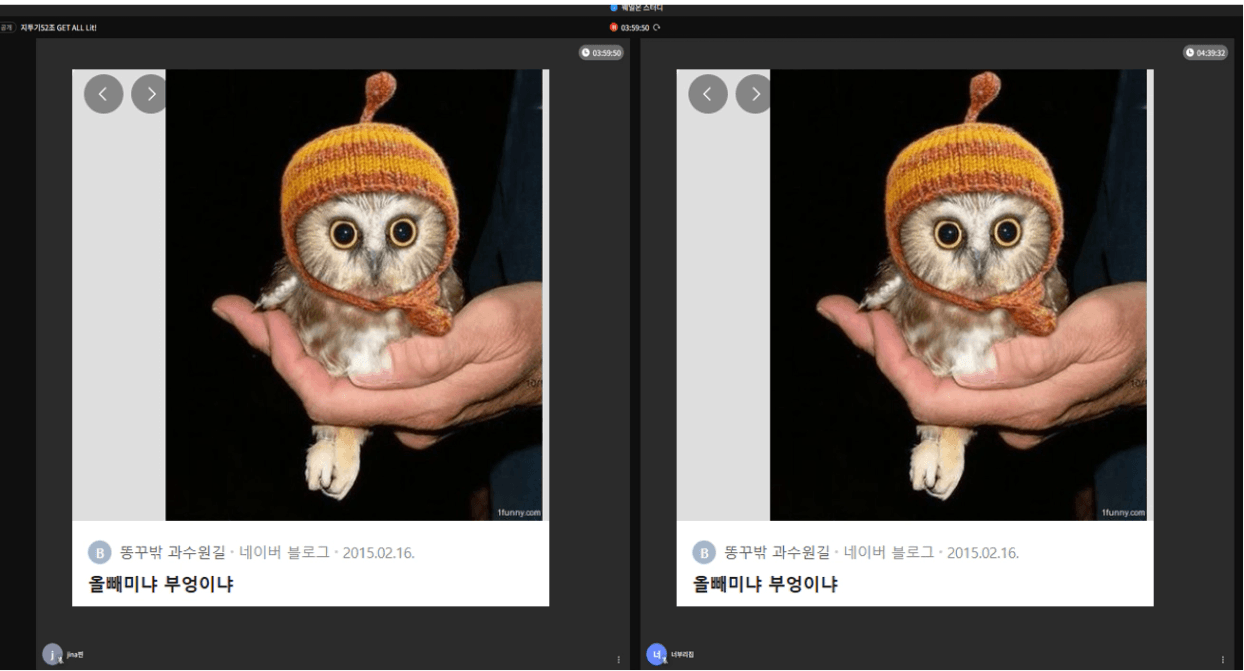Image resolution: width=1244 pixels, height=671 pixels.
Task: Click next arrow on left owl image
Action: pyautogui.click(x=150, y=94)
